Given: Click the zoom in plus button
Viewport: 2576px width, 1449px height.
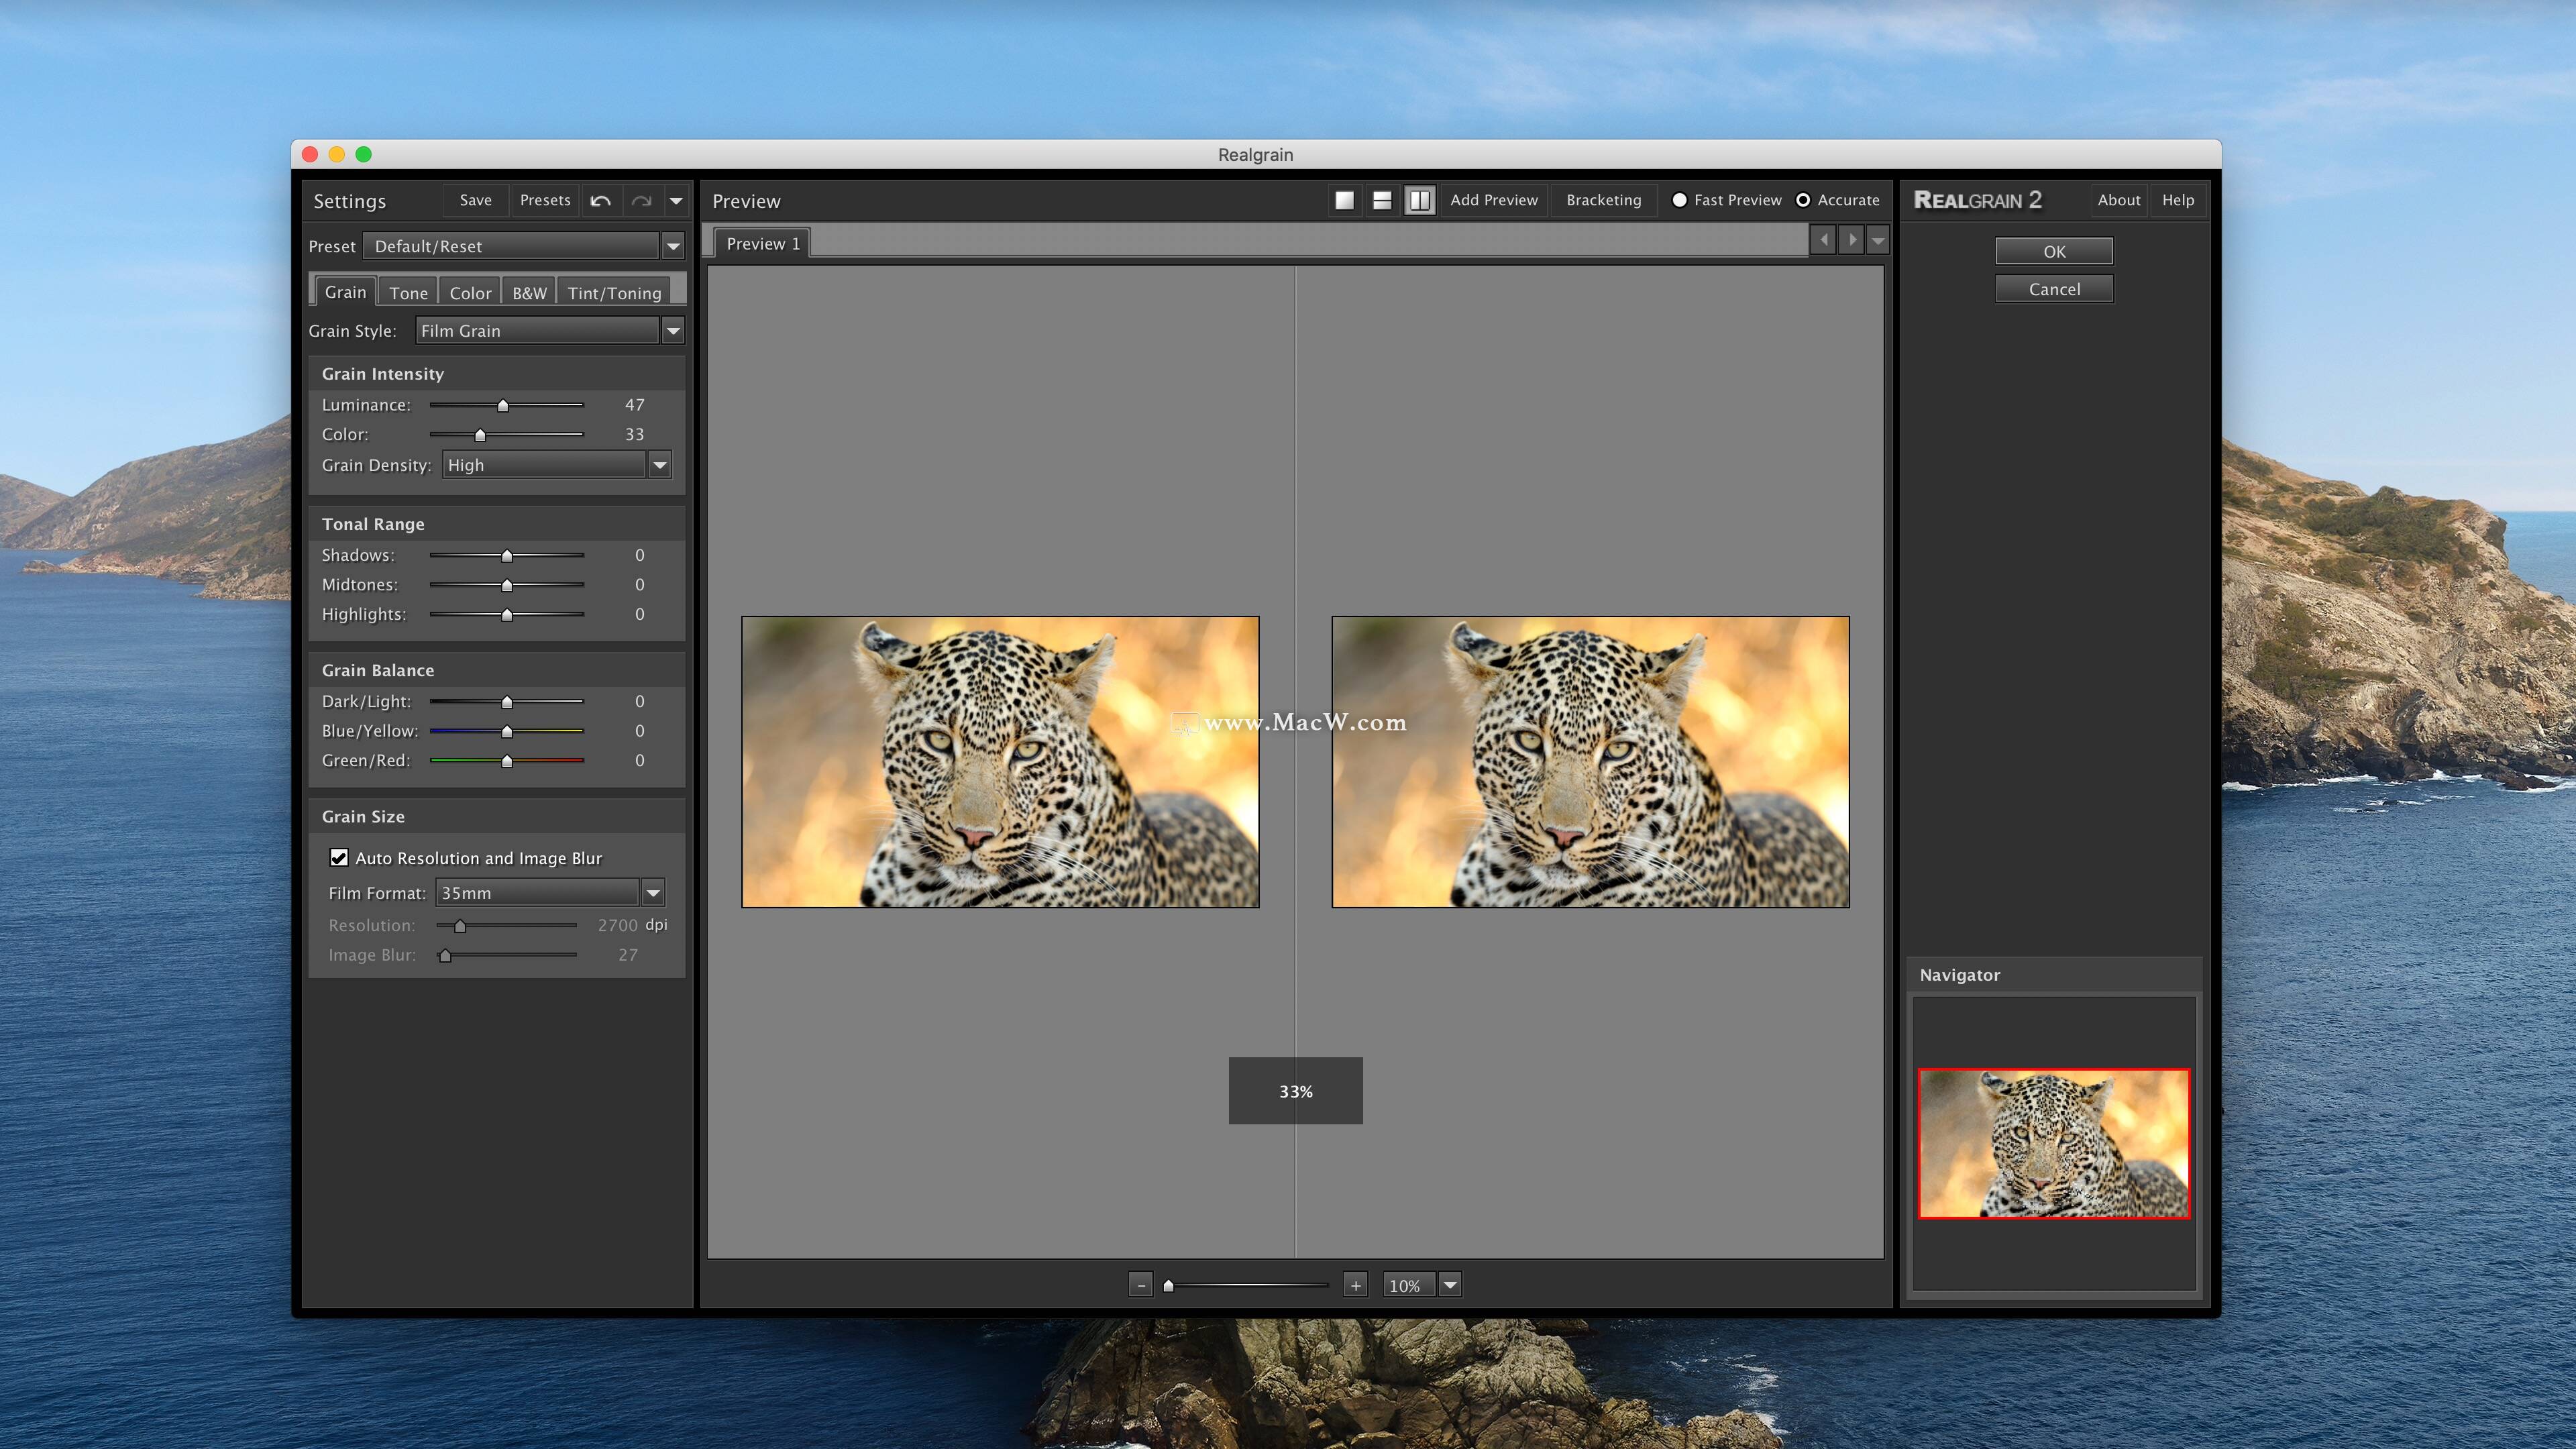Looking at the screenshot, I should click(1355, 1285).
